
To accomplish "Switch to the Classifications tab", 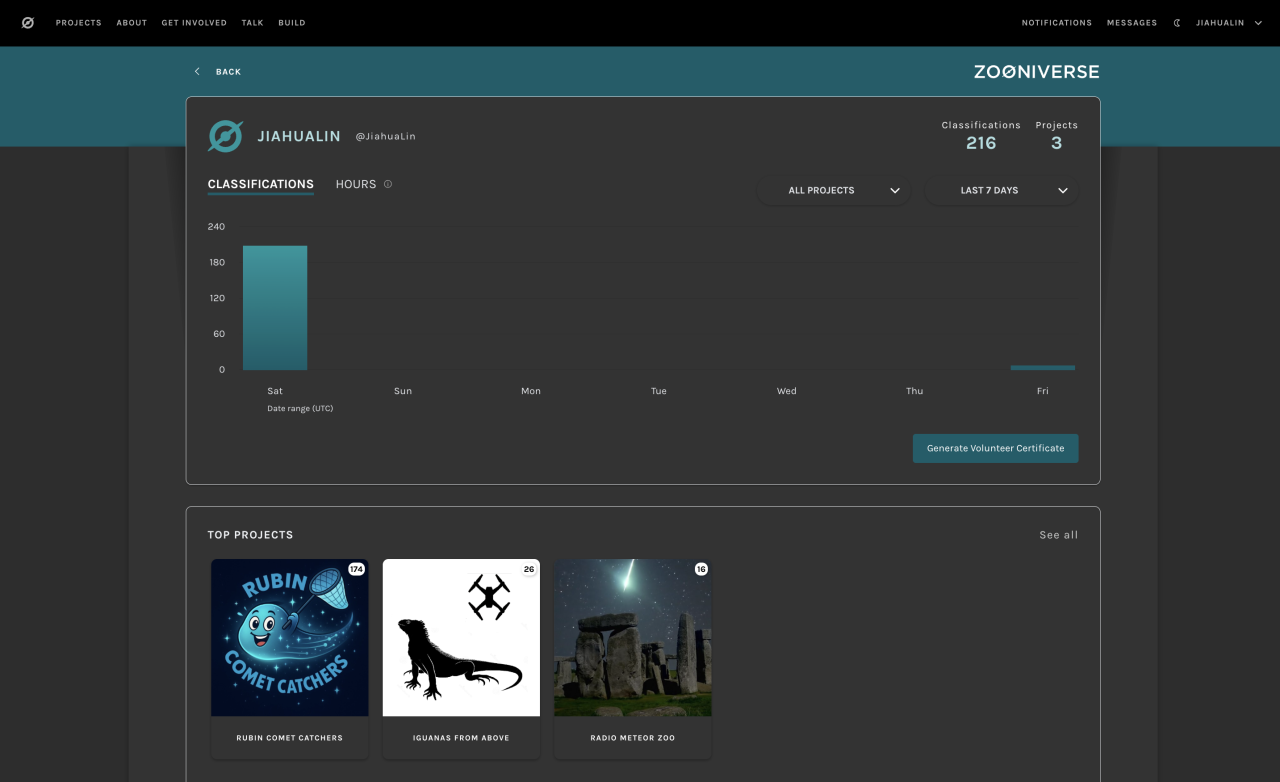I will coord(261,185).
